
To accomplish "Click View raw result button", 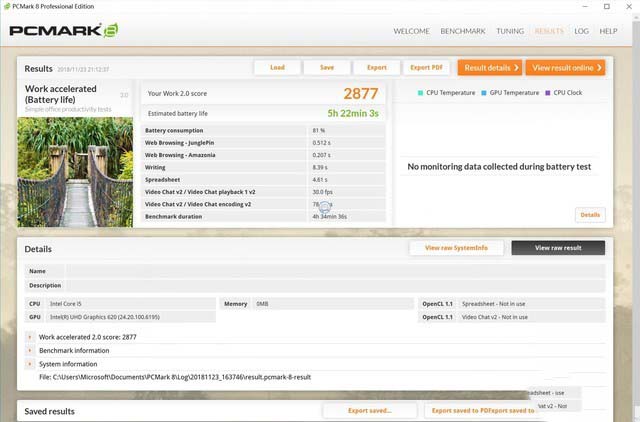I will (558, 248).
